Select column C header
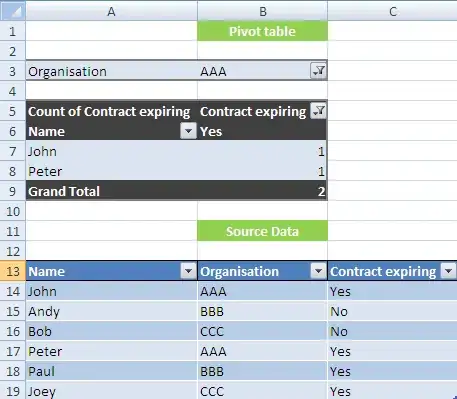457x399 pixels. (x=392, y=11)
